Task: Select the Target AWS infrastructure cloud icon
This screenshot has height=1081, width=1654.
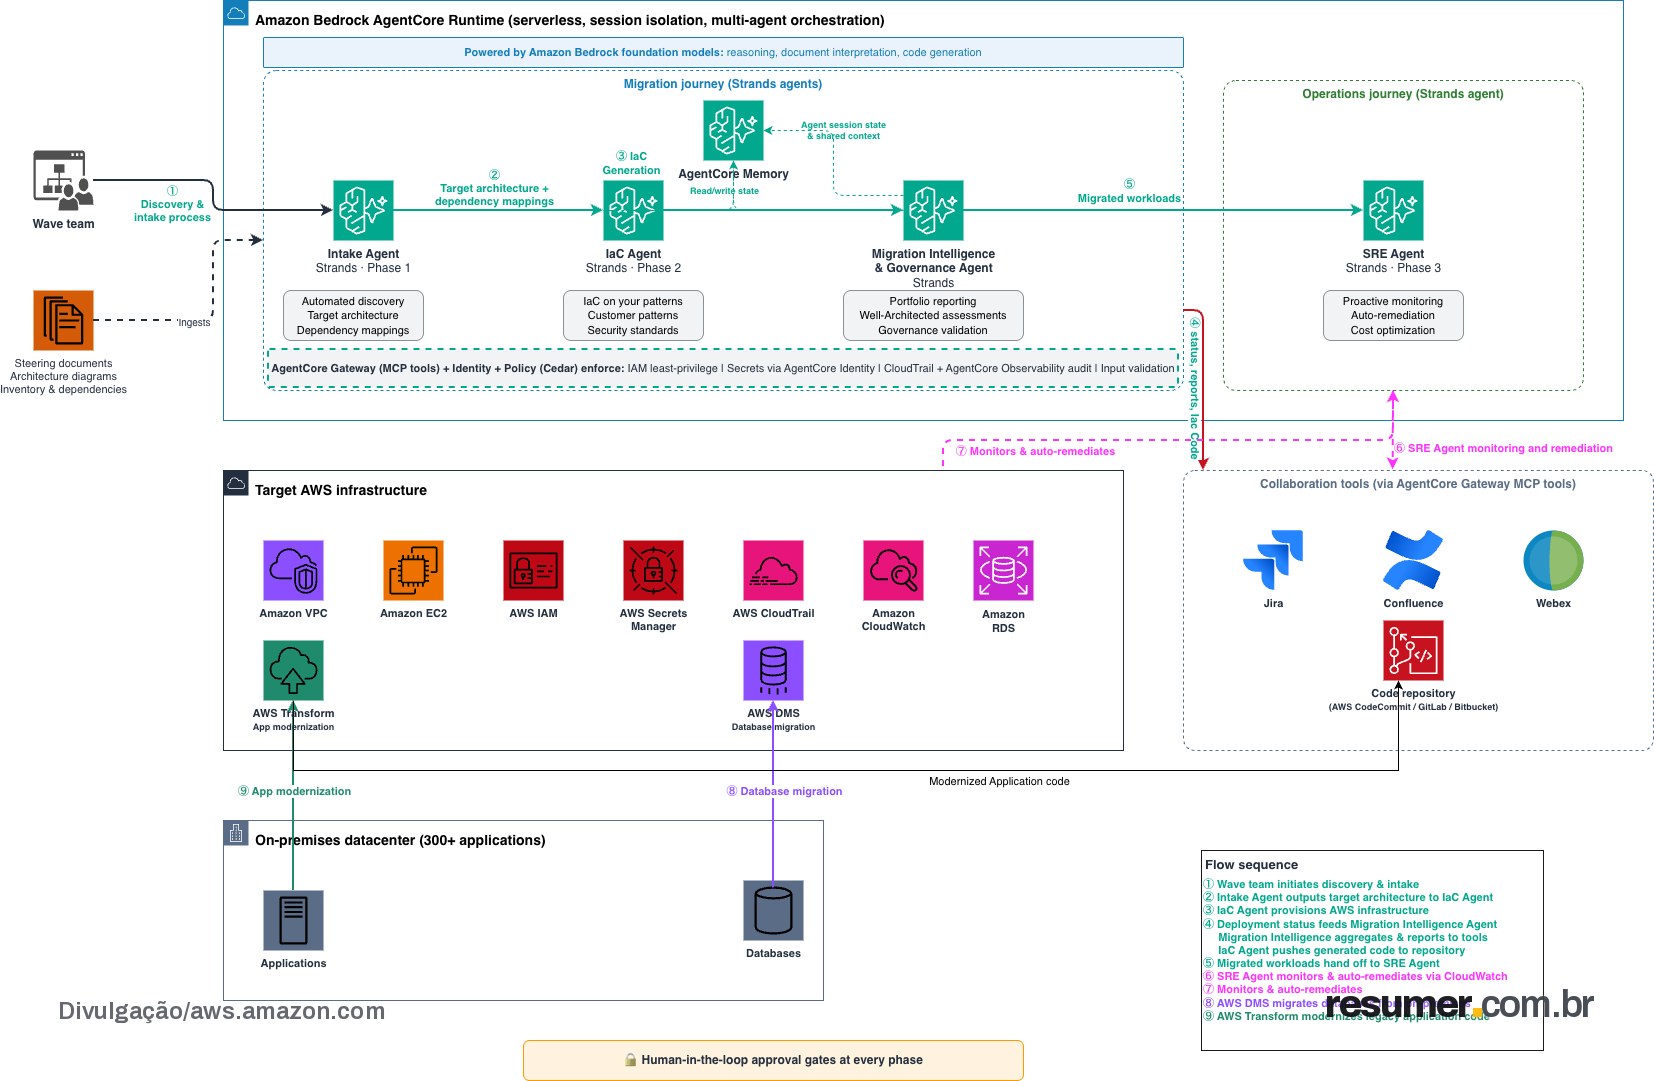Action: (235, 483)
